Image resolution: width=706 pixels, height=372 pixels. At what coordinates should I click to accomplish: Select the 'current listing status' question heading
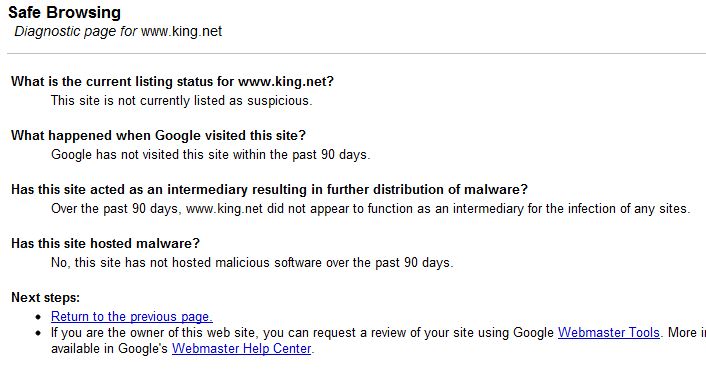click(x=172, y=82)
